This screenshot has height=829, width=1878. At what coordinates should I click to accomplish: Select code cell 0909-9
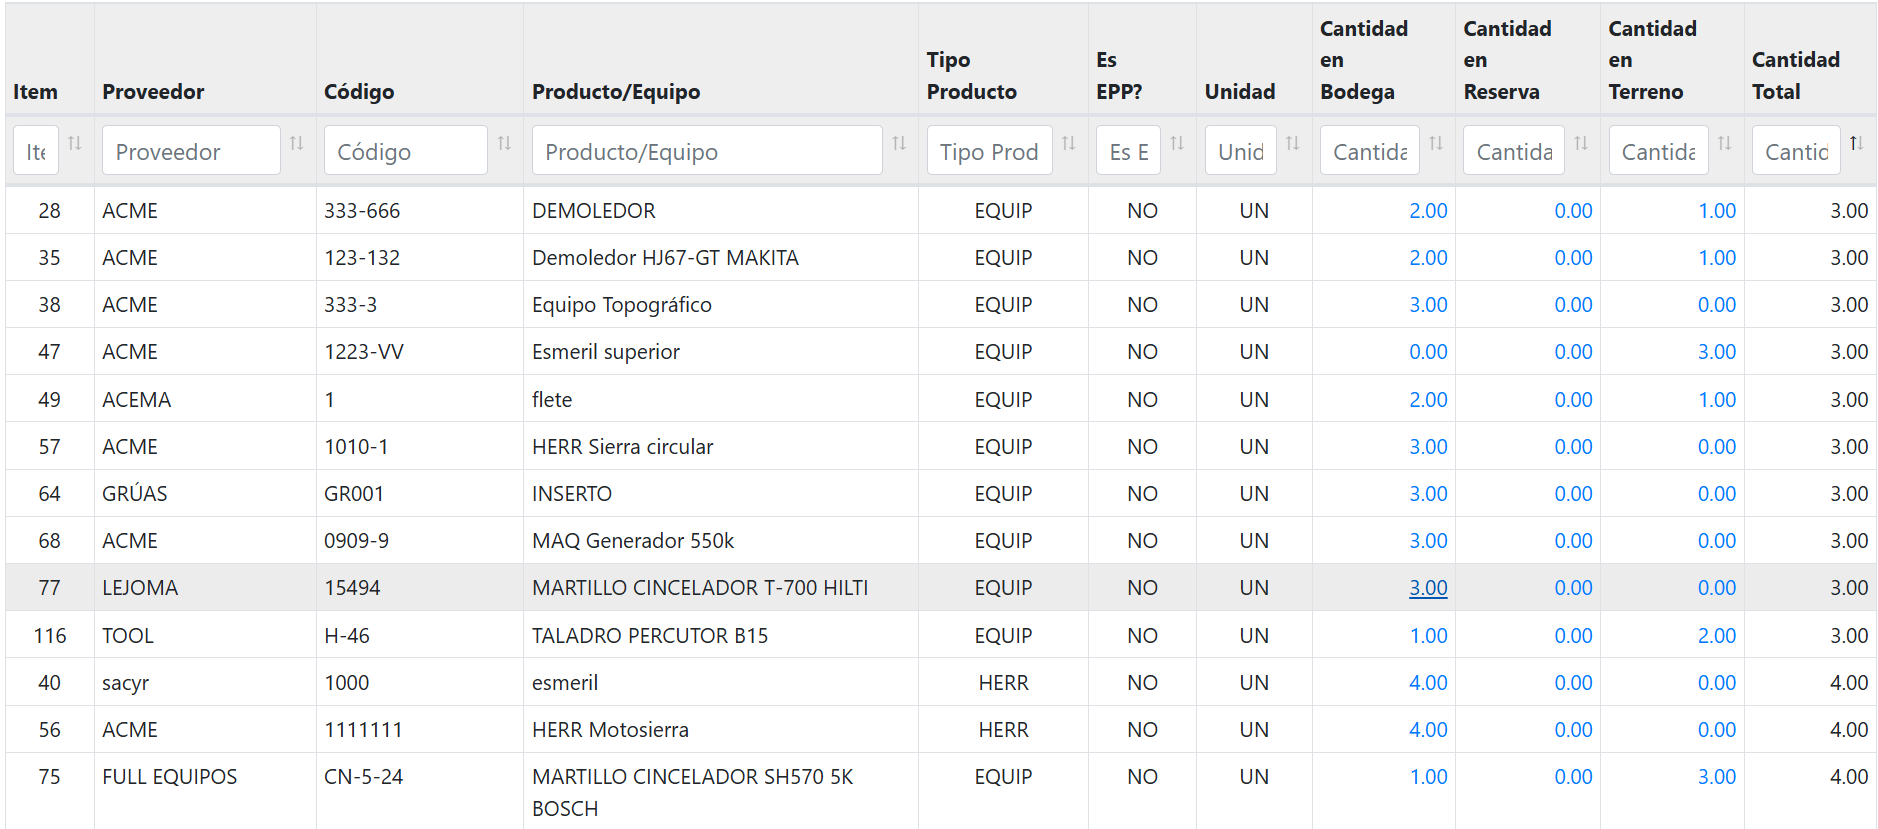(420, 541)
